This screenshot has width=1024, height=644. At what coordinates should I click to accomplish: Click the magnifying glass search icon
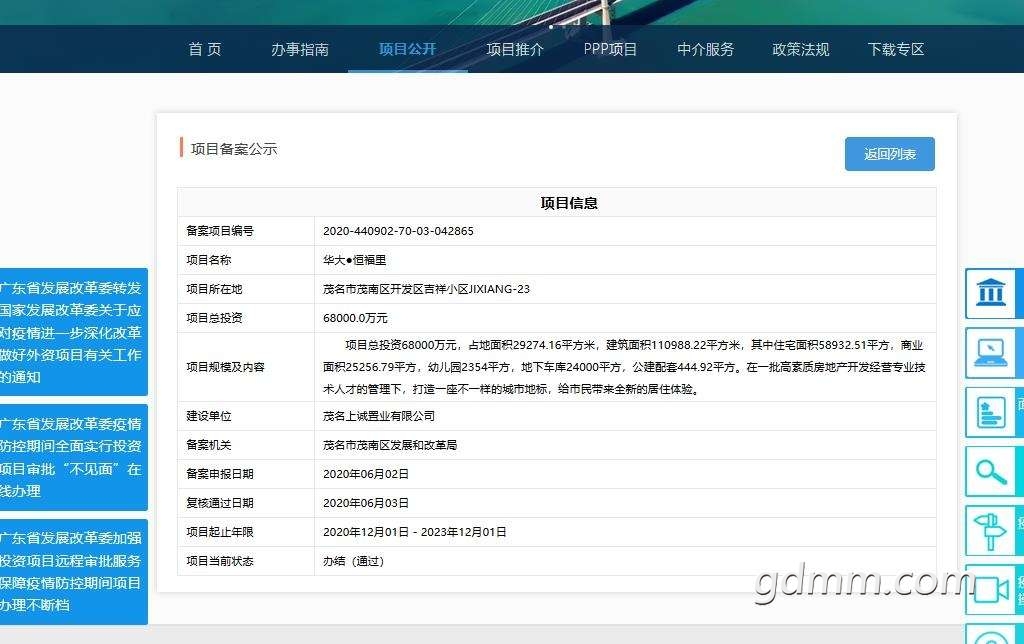[x=992, y=471]
